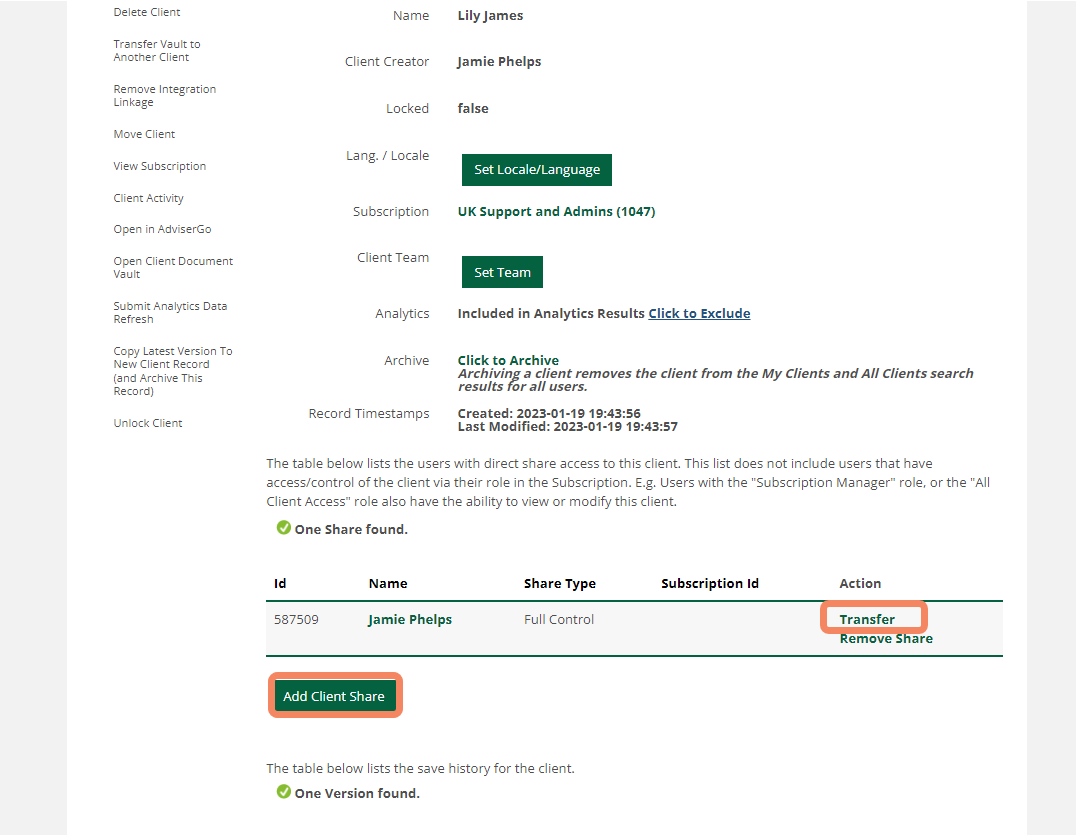The height and width of the screenshot is (835, 1076).
Task: Open Transfer Vault to Another Client
Action: pyautogui.click(x=157, y=51)
